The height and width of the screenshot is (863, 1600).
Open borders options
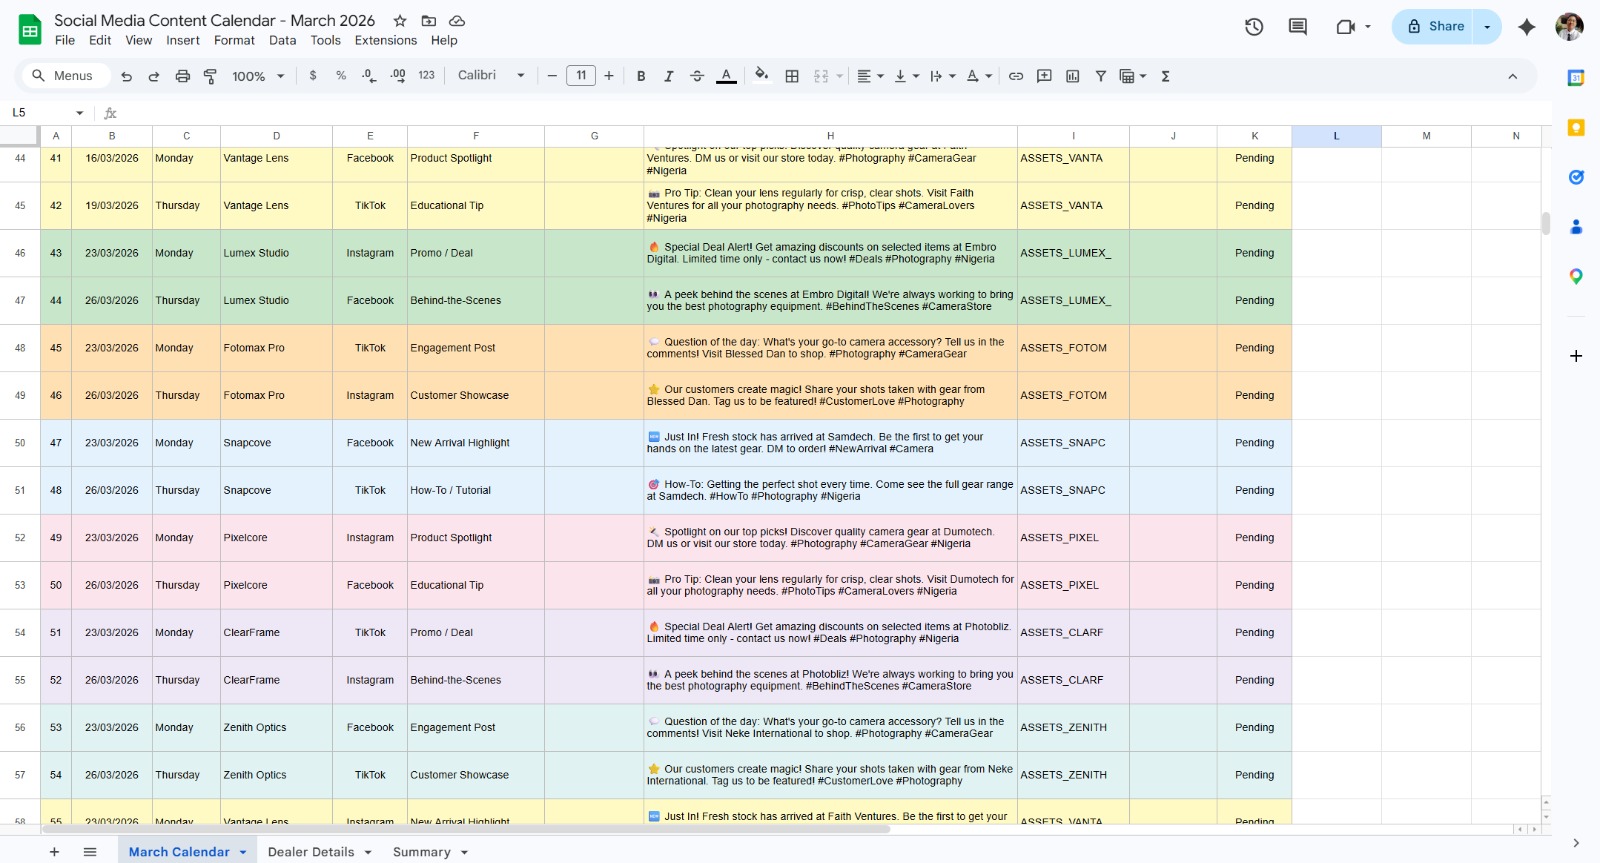(792, 76)
